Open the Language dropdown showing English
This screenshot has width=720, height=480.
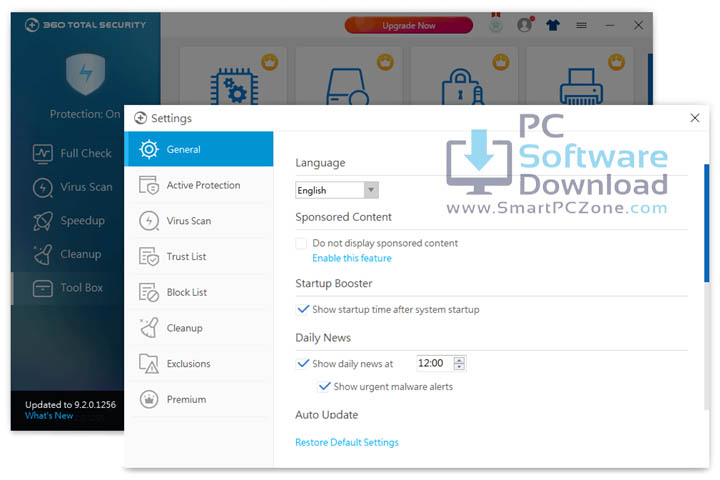(x=337, y=190)
